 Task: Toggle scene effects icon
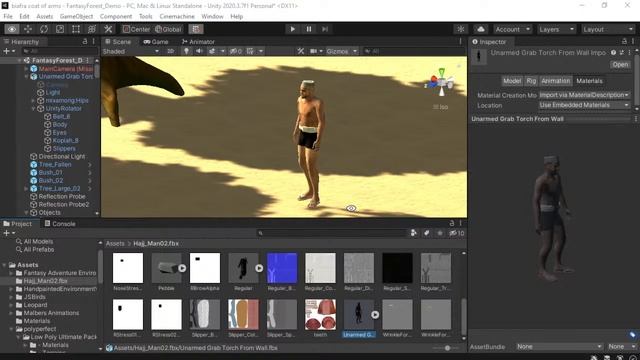tap(212, 51)
